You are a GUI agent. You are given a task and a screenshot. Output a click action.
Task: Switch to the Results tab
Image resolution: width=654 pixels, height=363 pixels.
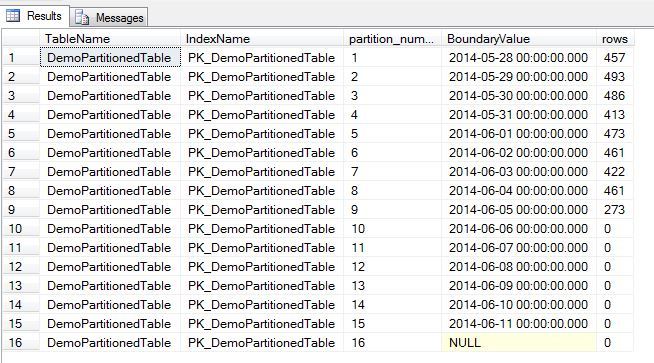pyautogui.click(x=35, y=16)
